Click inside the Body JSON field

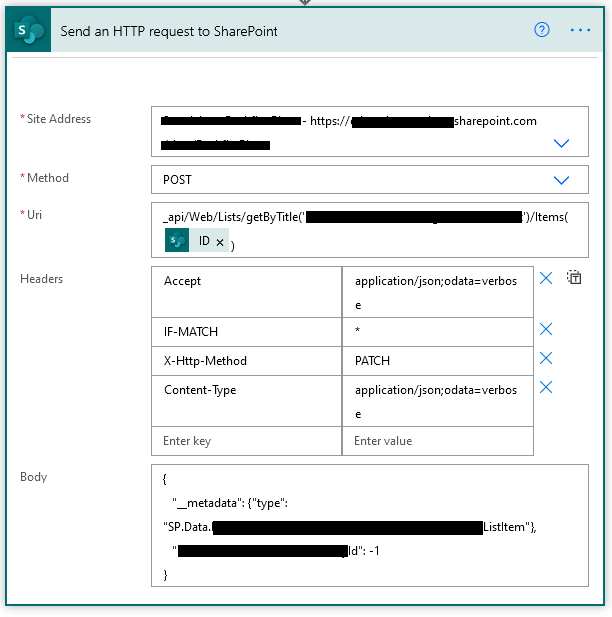tap(370, 526)
